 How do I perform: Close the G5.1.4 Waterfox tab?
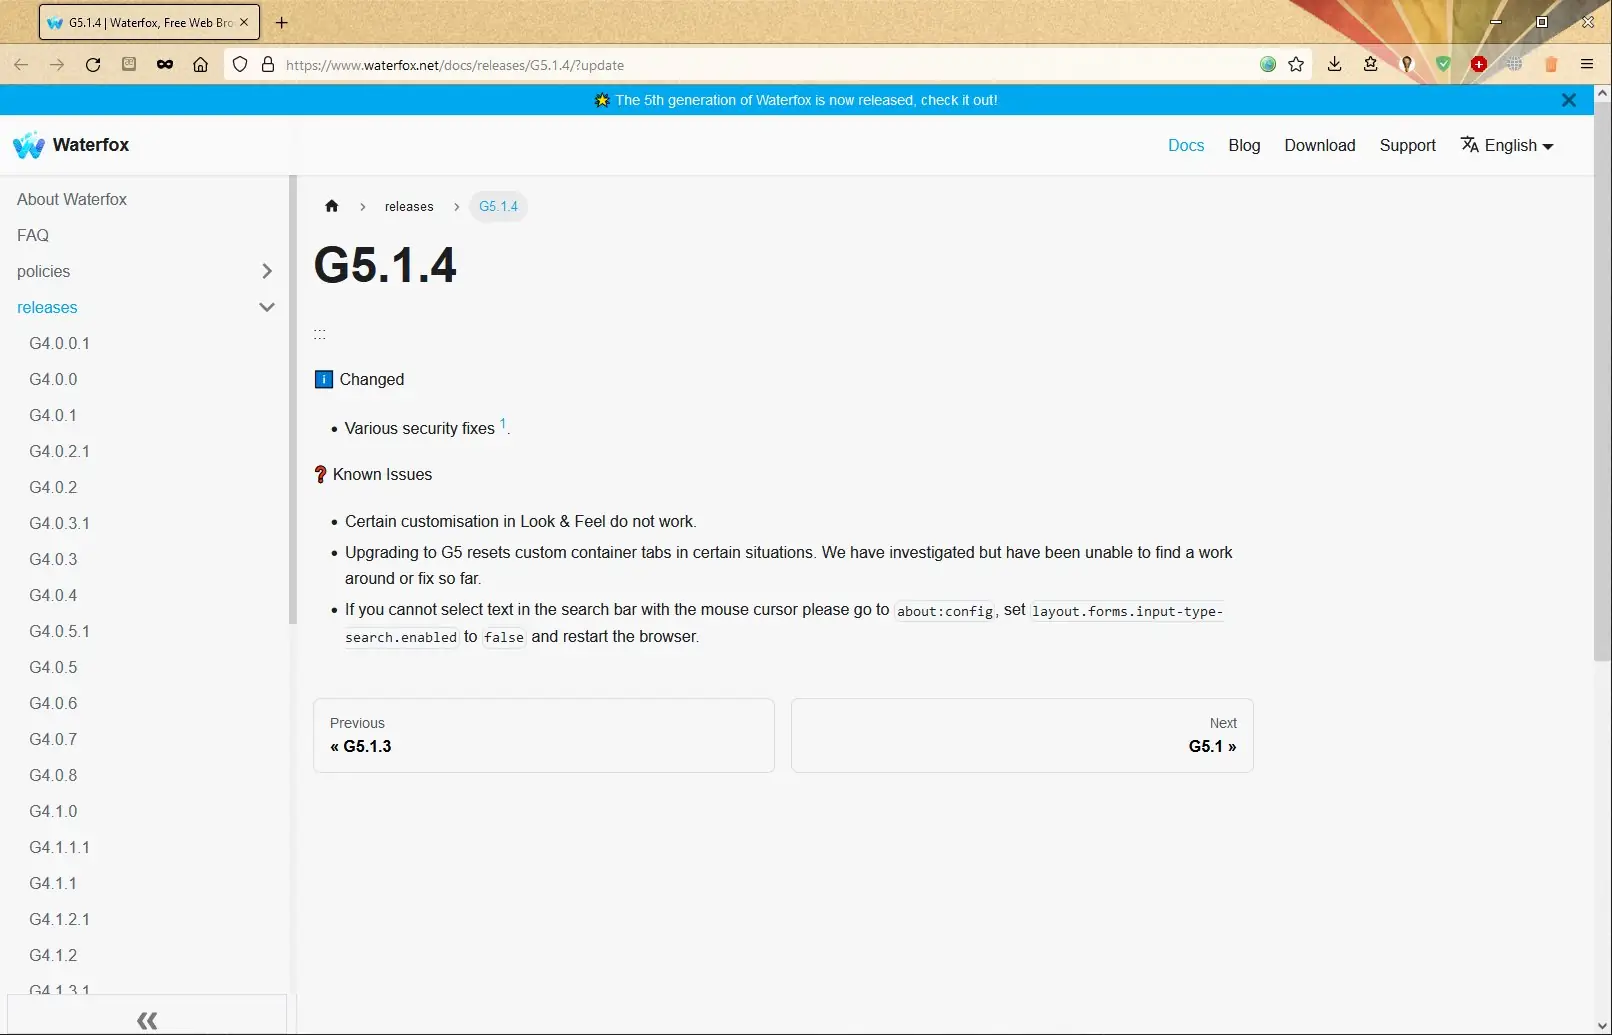[x=244, y=22]
